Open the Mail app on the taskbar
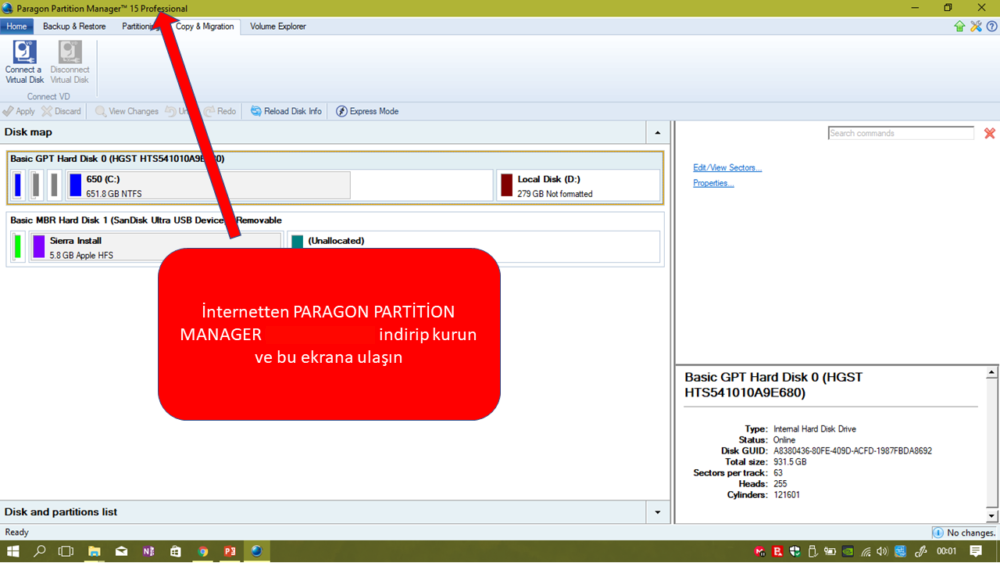The image size is (1000, 563). click(121, 552)
